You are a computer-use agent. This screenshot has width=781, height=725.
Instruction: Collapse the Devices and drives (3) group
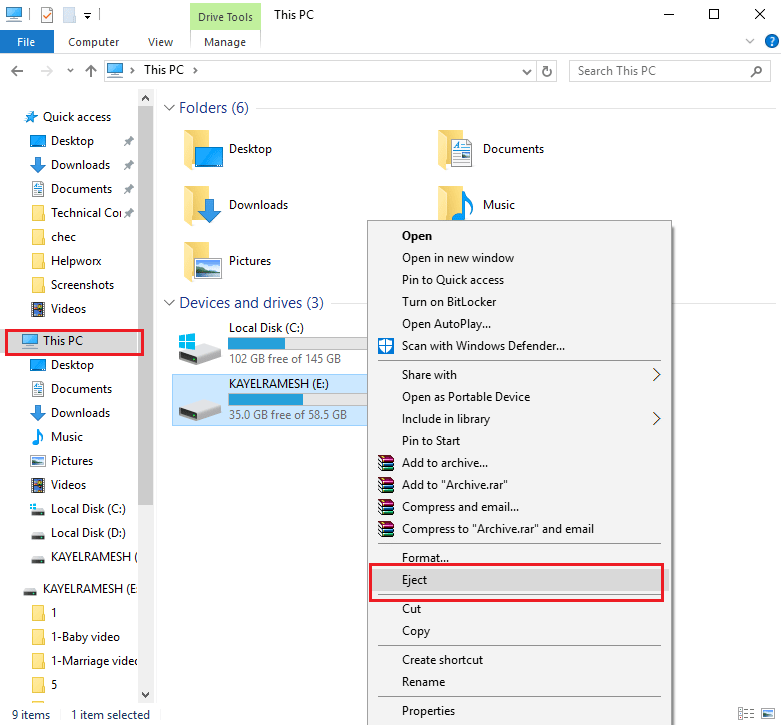(169, 303)
